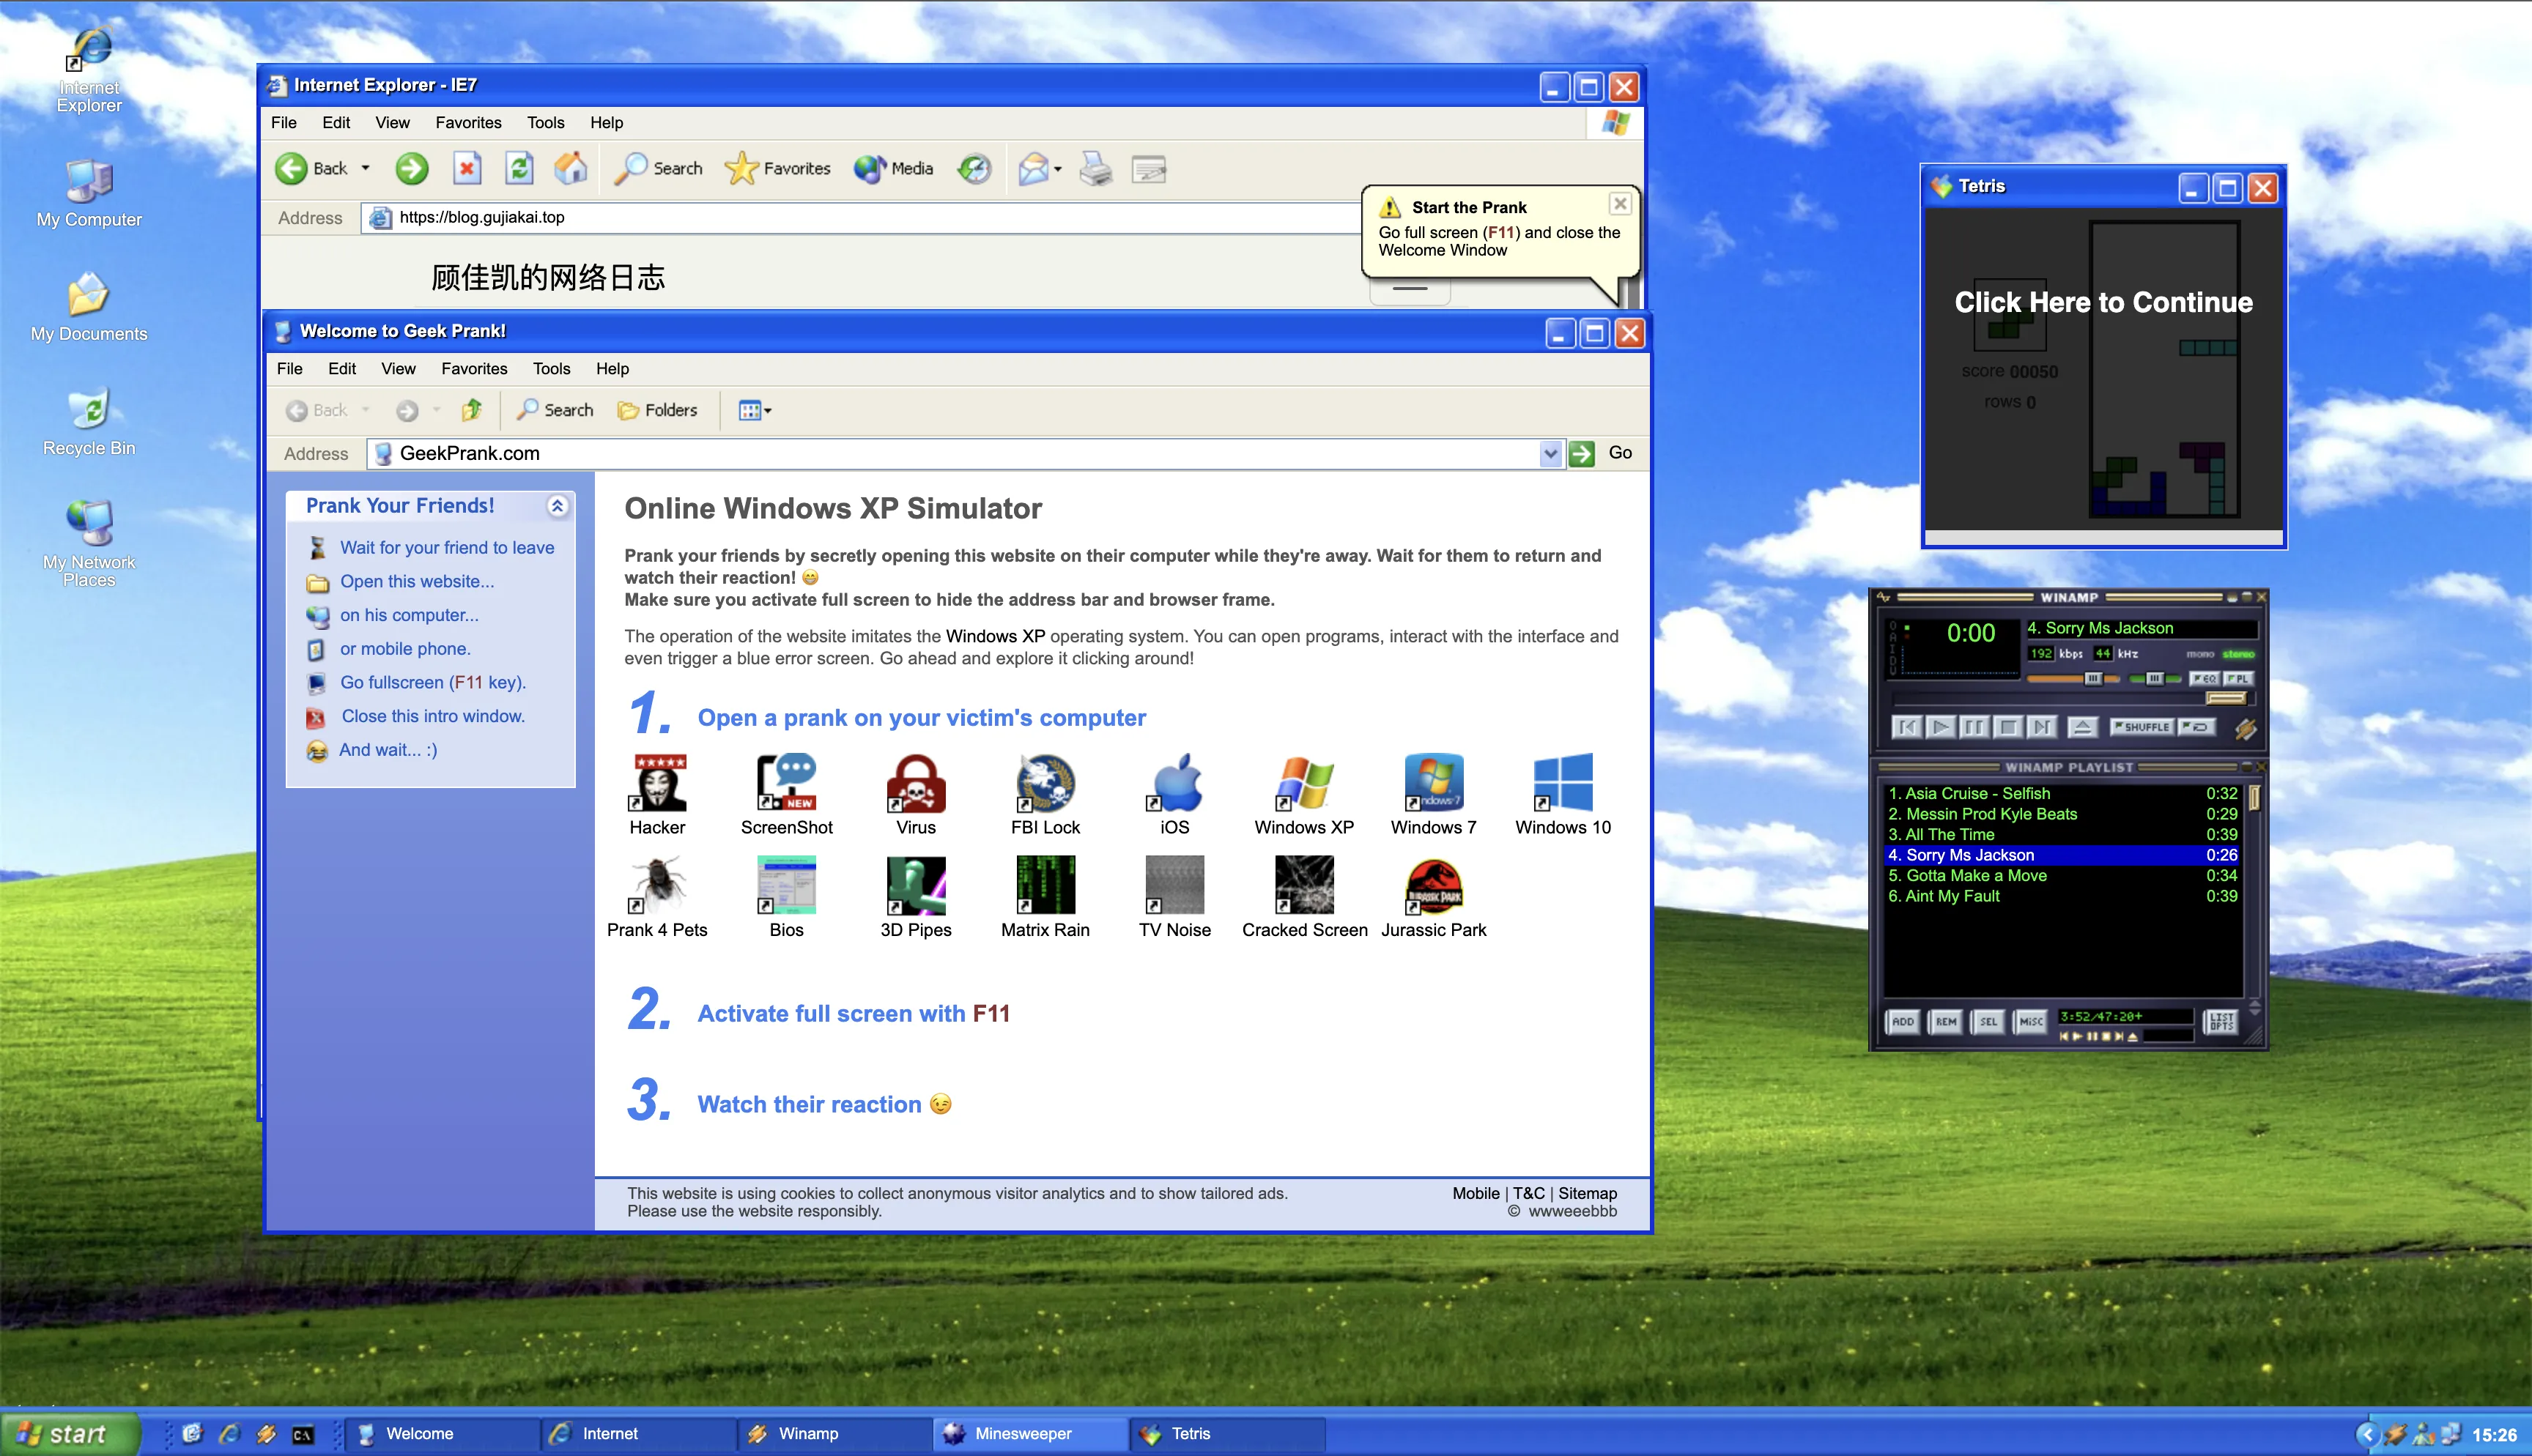
Task: Click the Print icon in Internet Explorer
Action: coord(1096,168)
